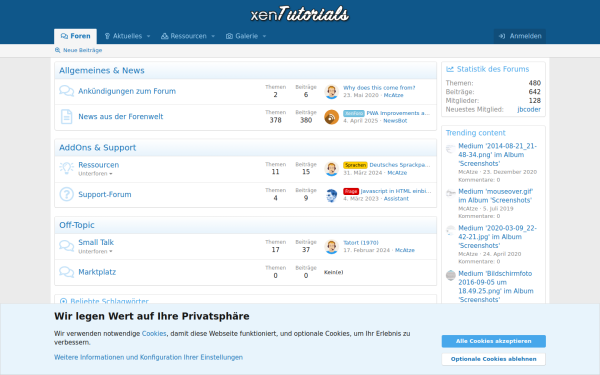Click the red Frage prefix label
Screen dimensions: 600x375
point(351,191)
